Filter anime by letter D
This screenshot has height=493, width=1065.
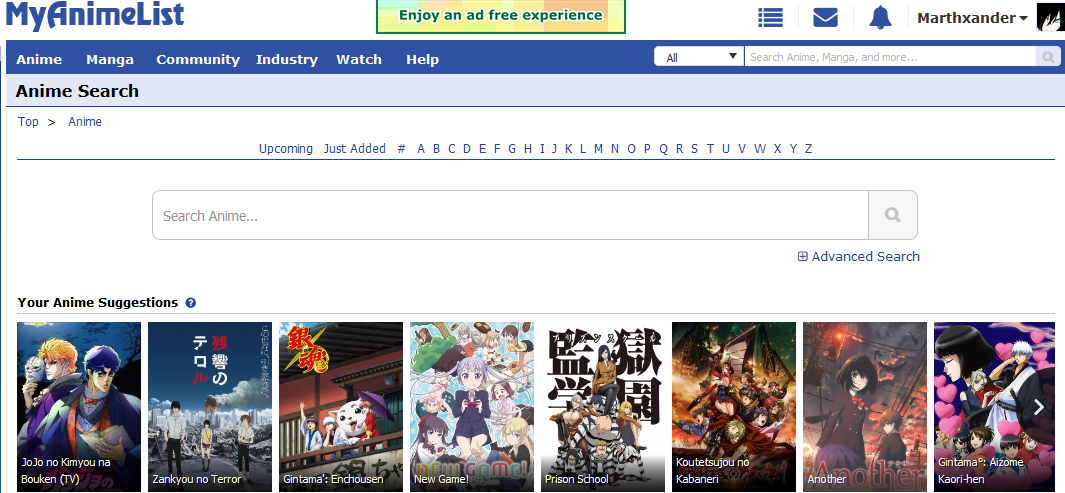pyautogui.click(x=467, y=149)
